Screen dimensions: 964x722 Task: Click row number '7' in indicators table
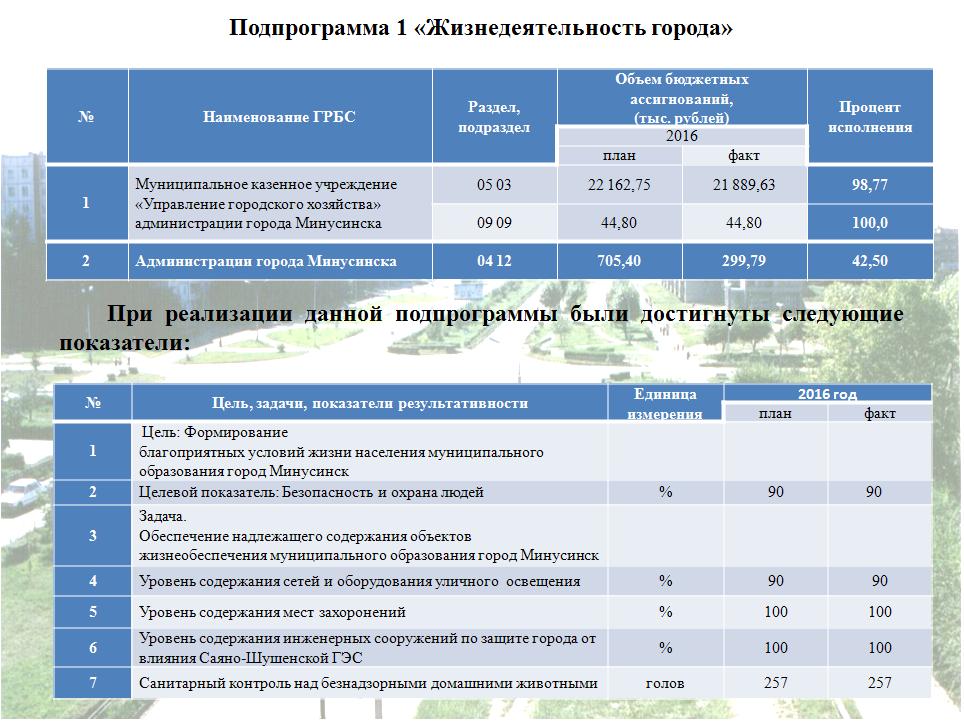[x=93, y=683]
